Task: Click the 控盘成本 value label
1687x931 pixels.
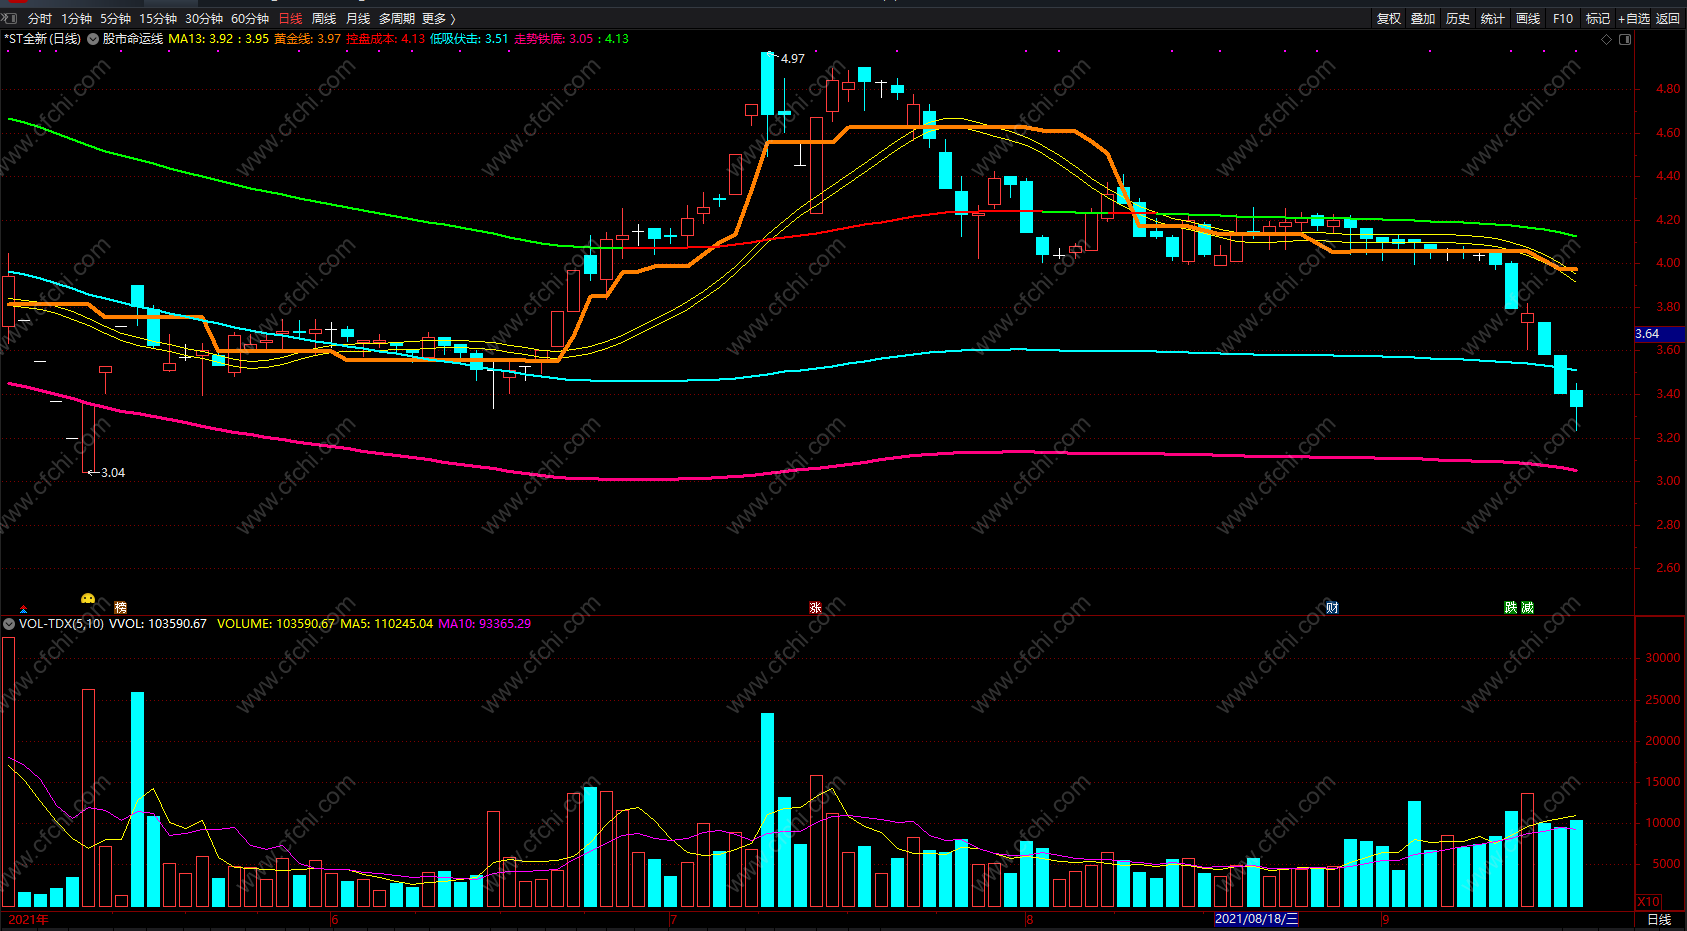Action: [386, 39]
